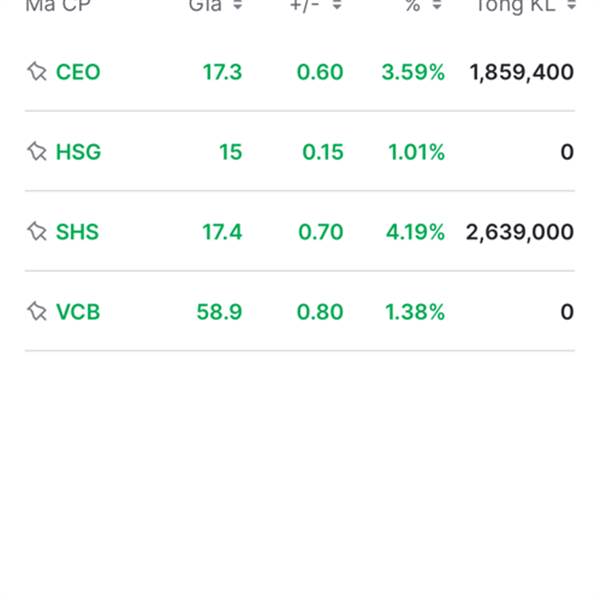This screenshot has height=600, width=600.
Task: Sort list by Tổng KL arrow
Action: click(570, 6)
